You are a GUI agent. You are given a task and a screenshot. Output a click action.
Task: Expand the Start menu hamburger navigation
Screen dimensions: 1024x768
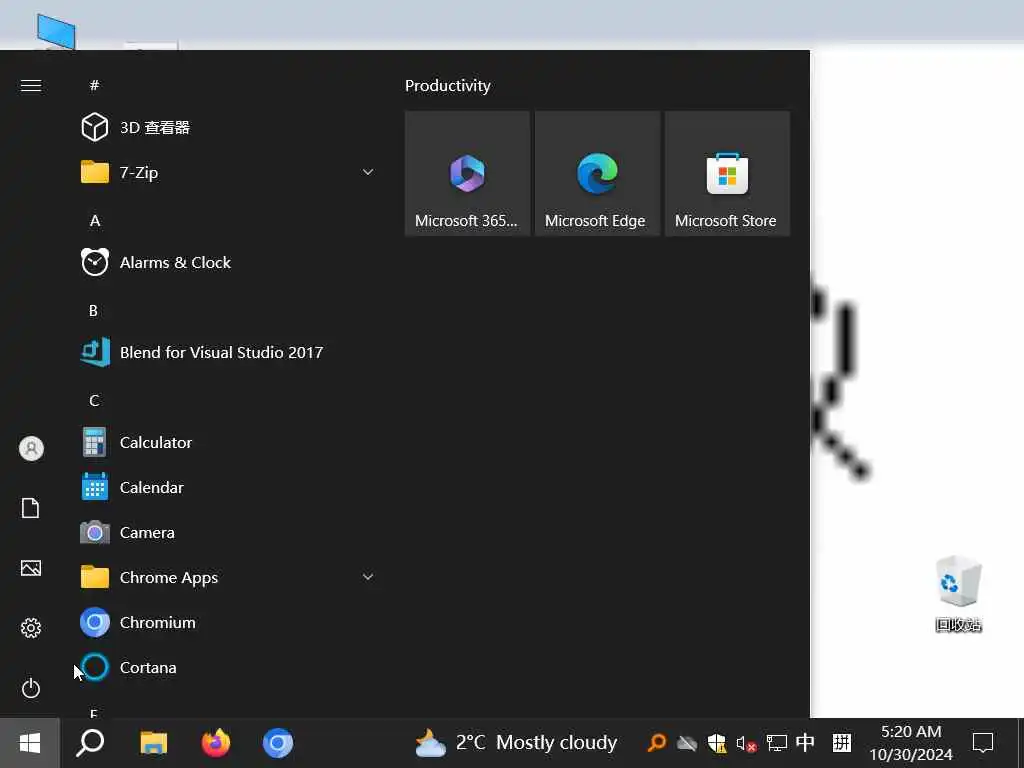(31, 86)
